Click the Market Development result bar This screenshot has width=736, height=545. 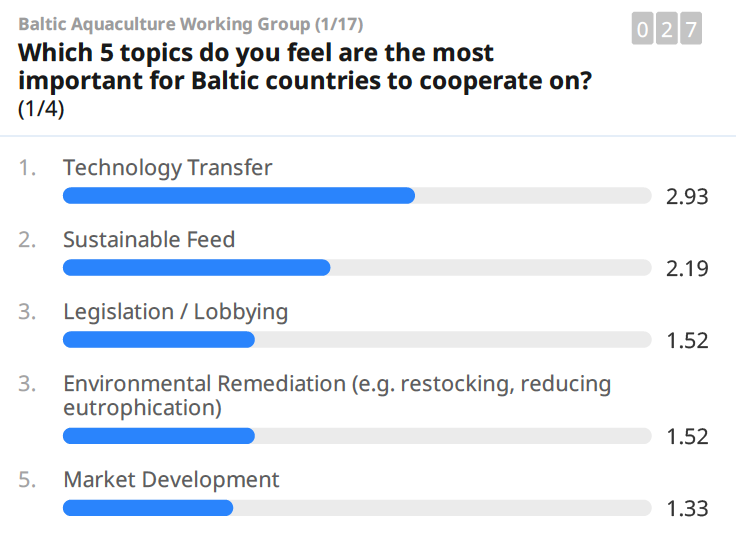pos(357,508)
